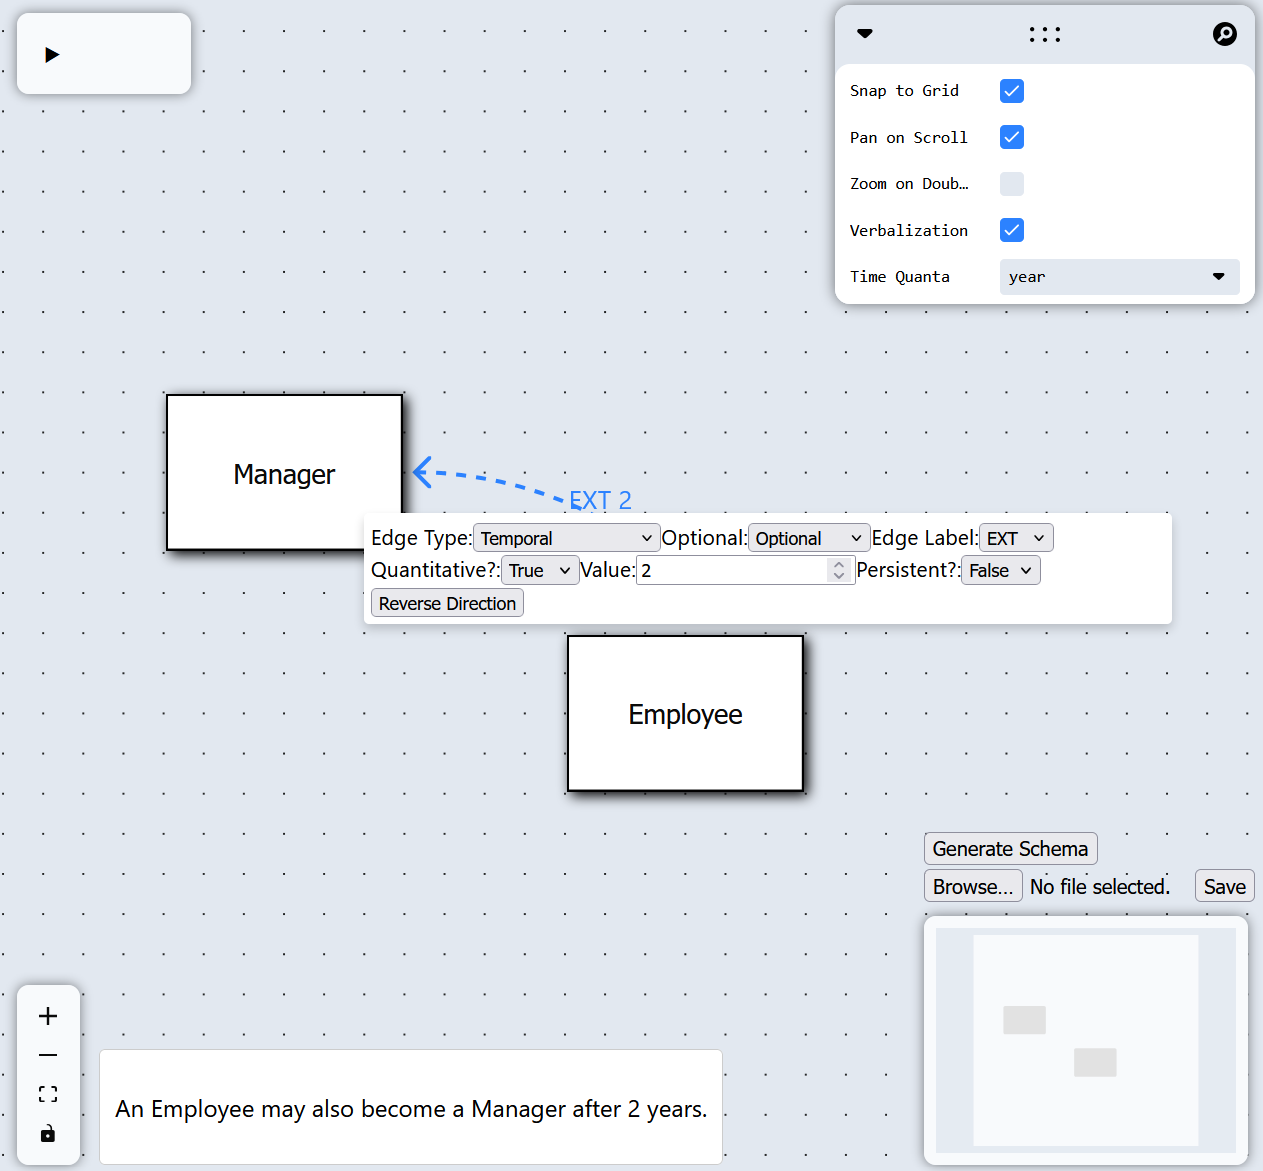Click the fit view icon
Screen dimensions: 1263x1171
(x=48, y=1094)
